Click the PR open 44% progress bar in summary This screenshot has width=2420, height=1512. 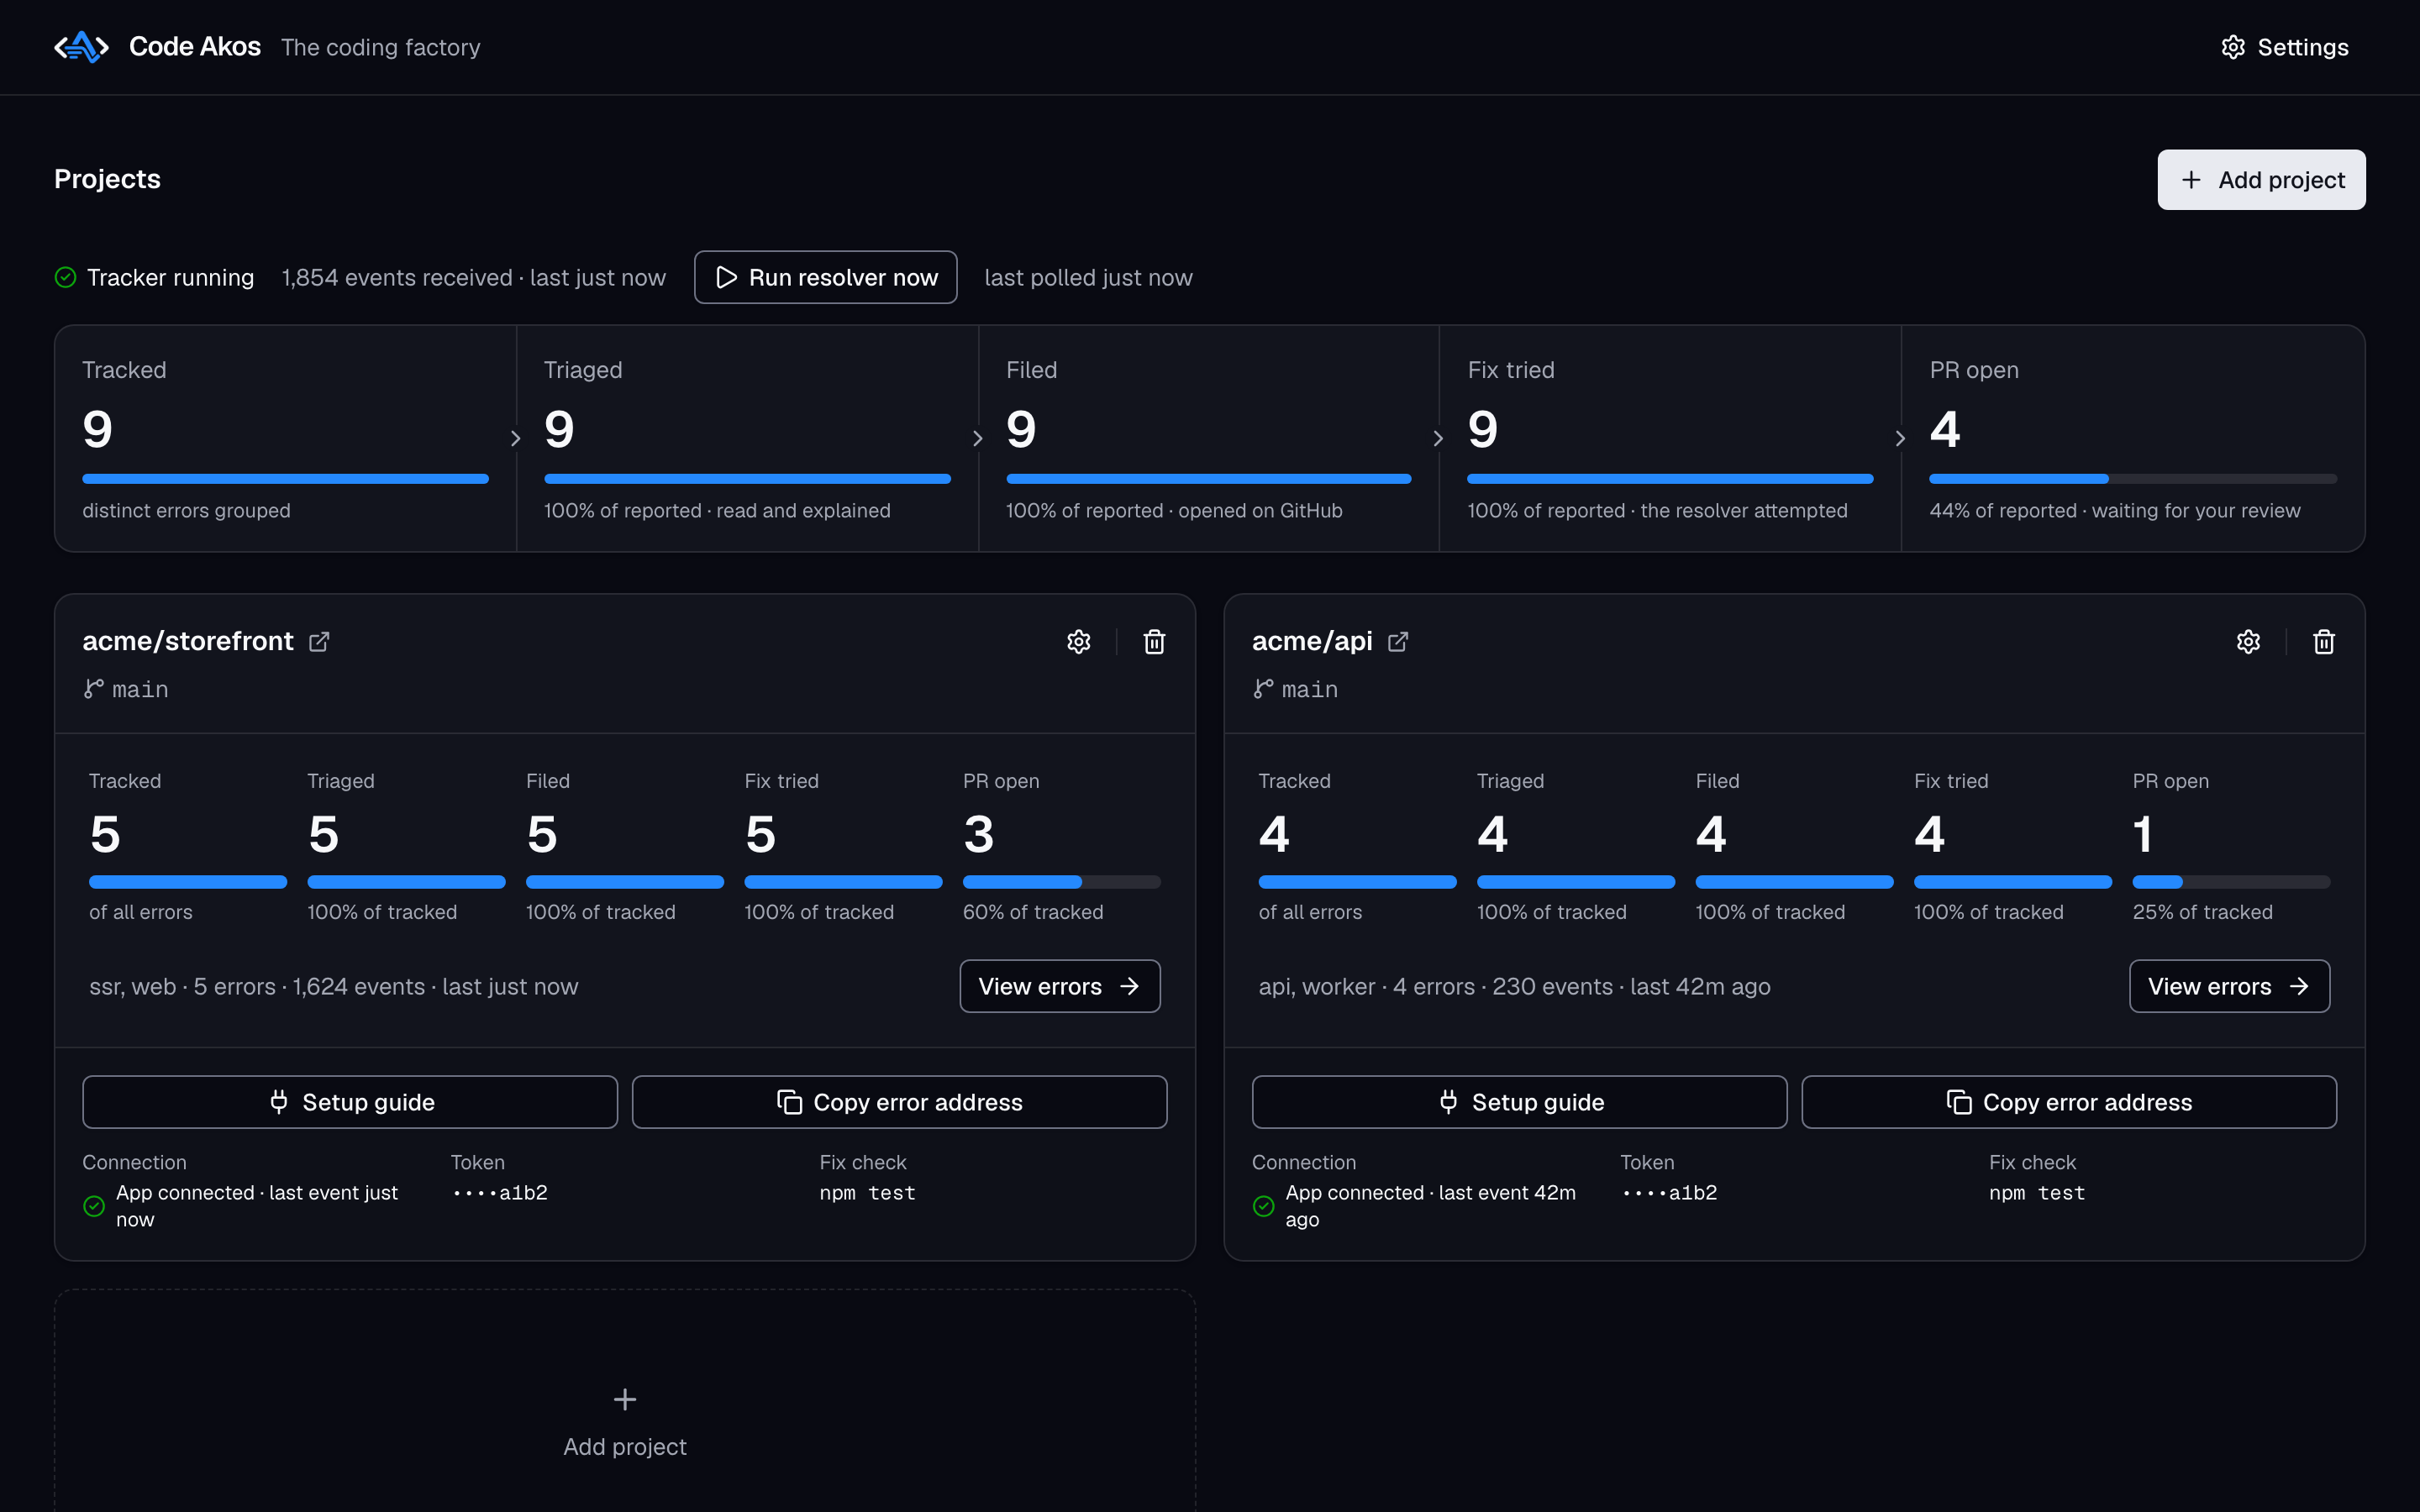coord(2133,479)
